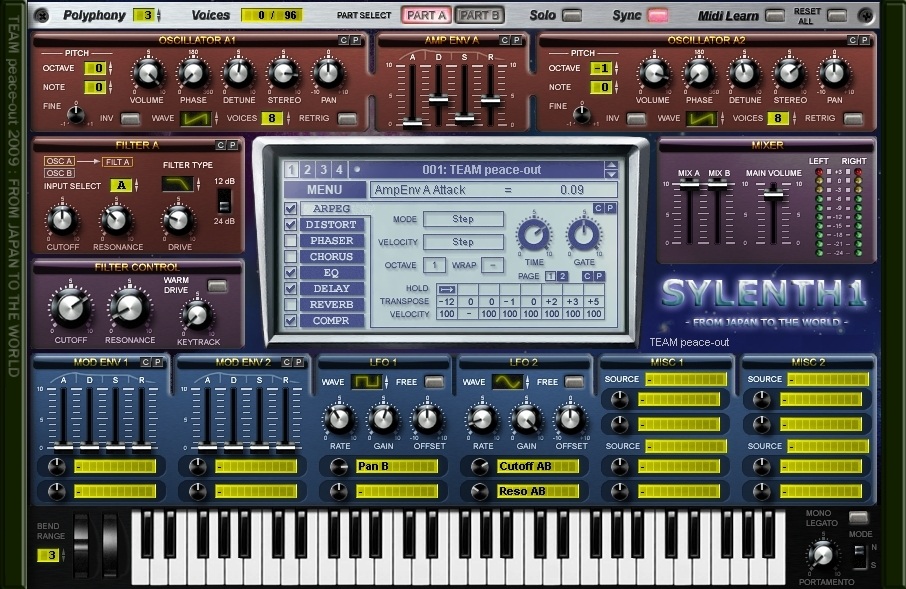Click the LFO 1 Rate knob
The width and height of the screenshot is (906, 589).
[339, 418]
